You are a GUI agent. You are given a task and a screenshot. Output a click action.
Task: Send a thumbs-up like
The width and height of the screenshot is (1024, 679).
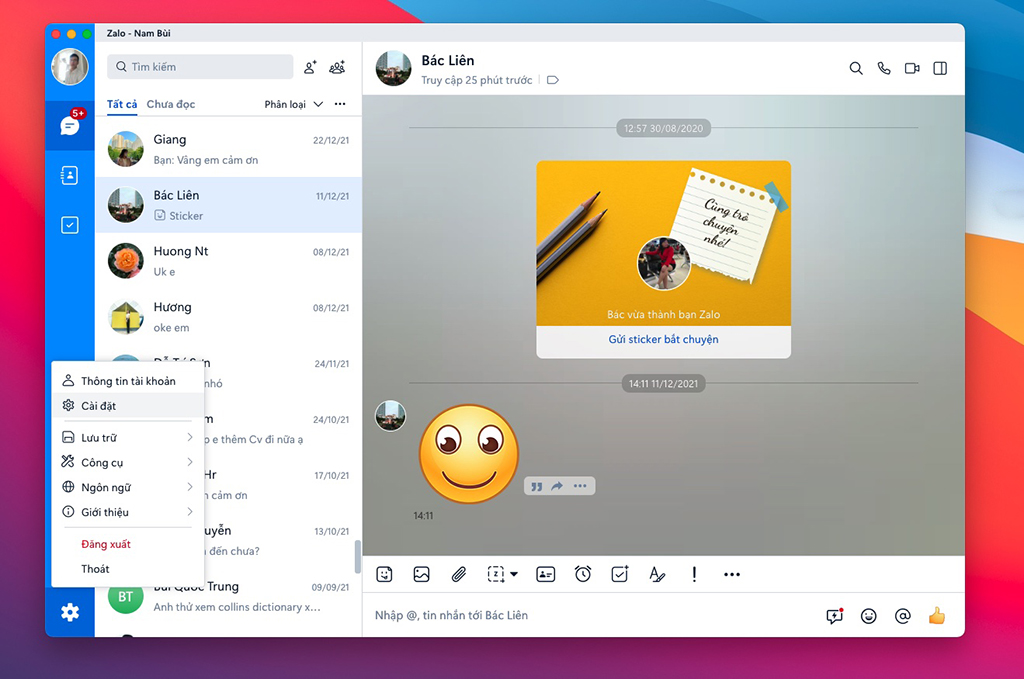pyautogui.click(x=936, y=615)
